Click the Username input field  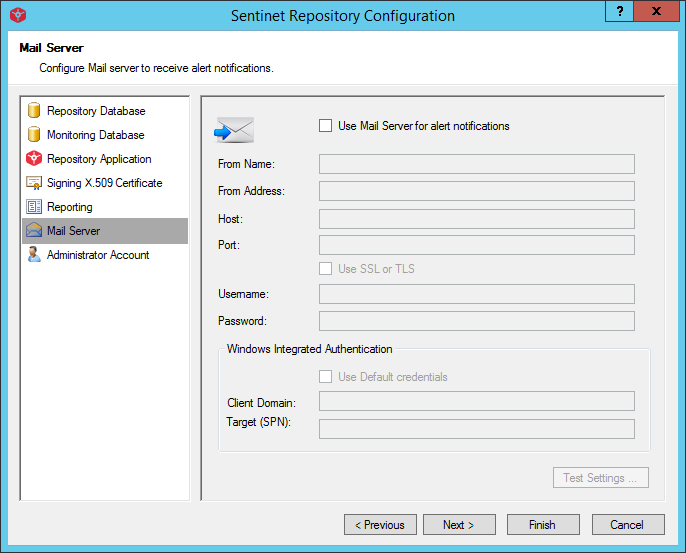click(476, 294)
